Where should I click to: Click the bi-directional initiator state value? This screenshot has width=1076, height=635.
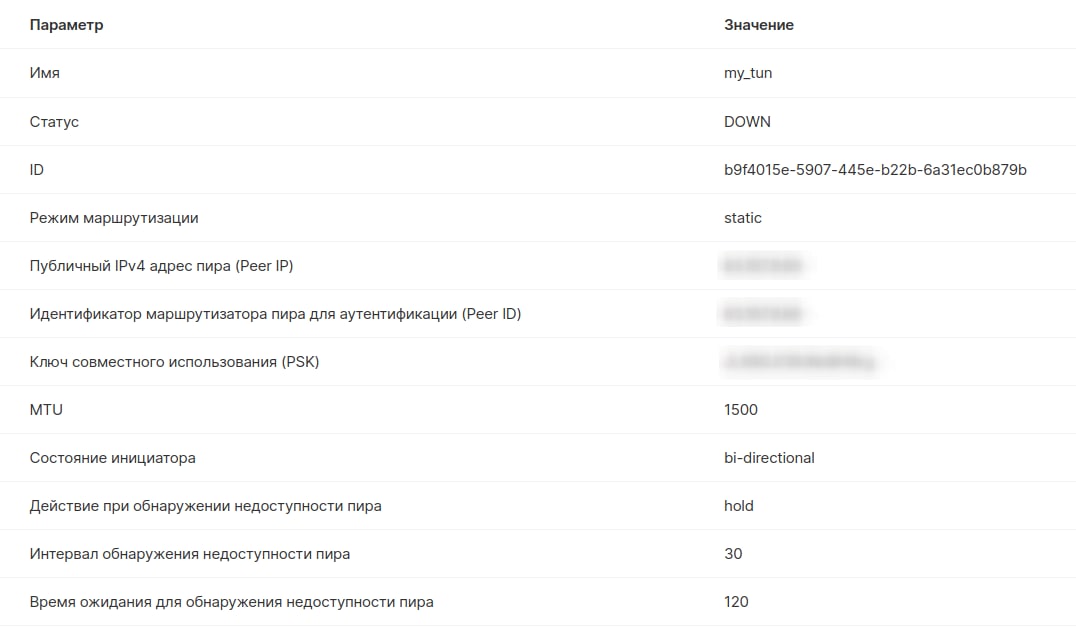coord(769,458)
